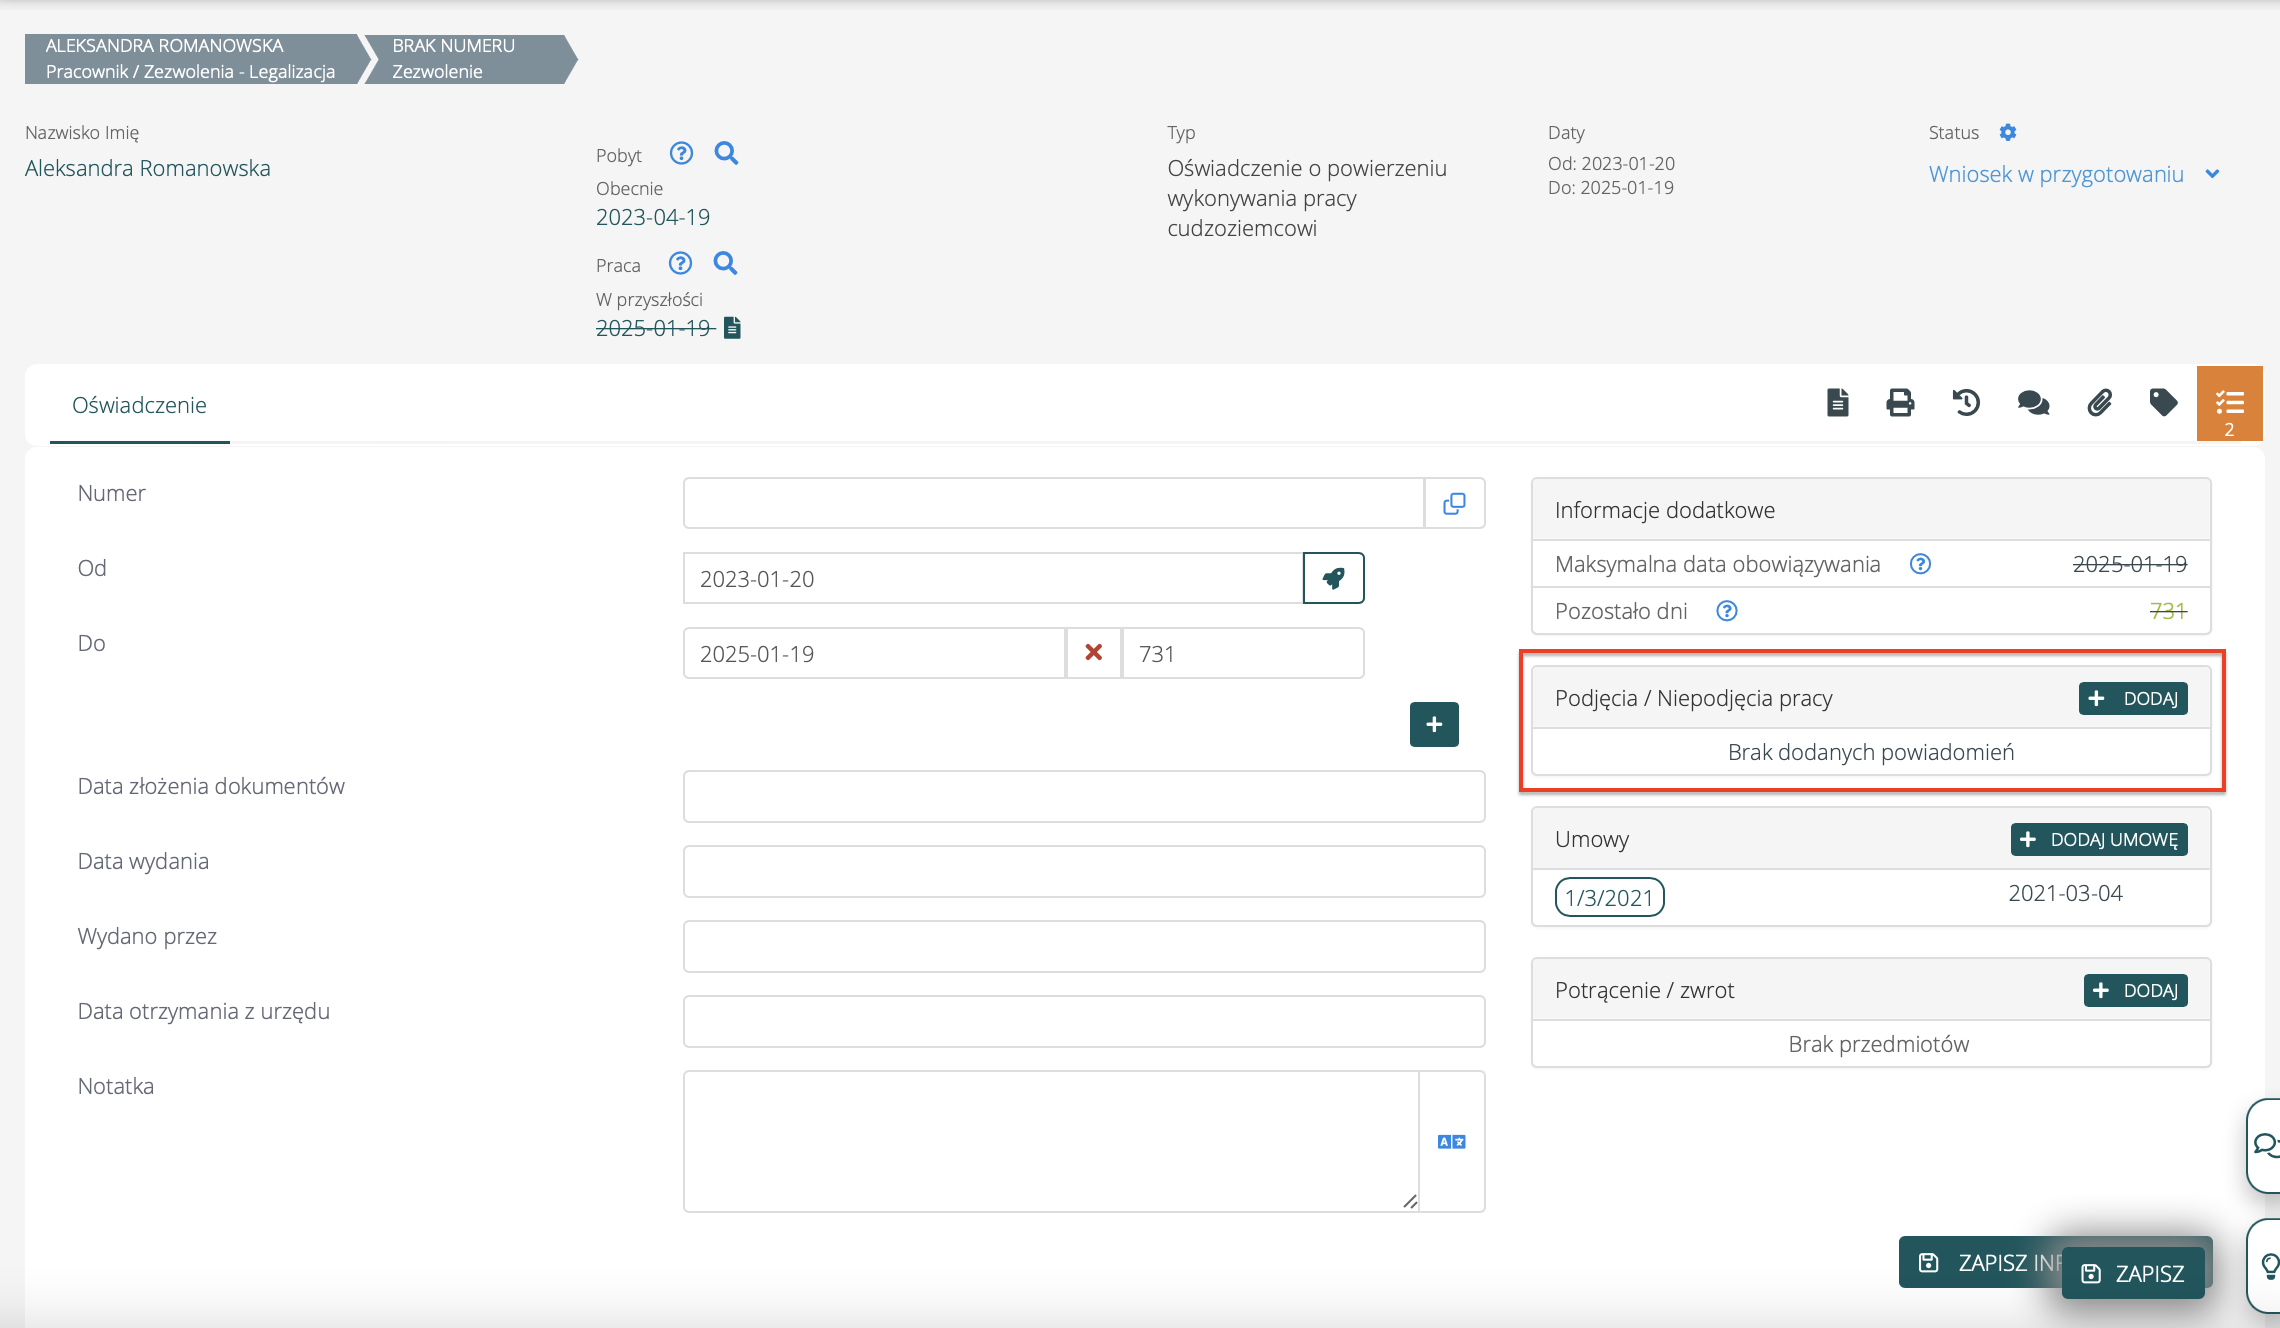Open the orange checklist tasks icon
The height and width of the screenshot is (1328, 2280).
2229,404
